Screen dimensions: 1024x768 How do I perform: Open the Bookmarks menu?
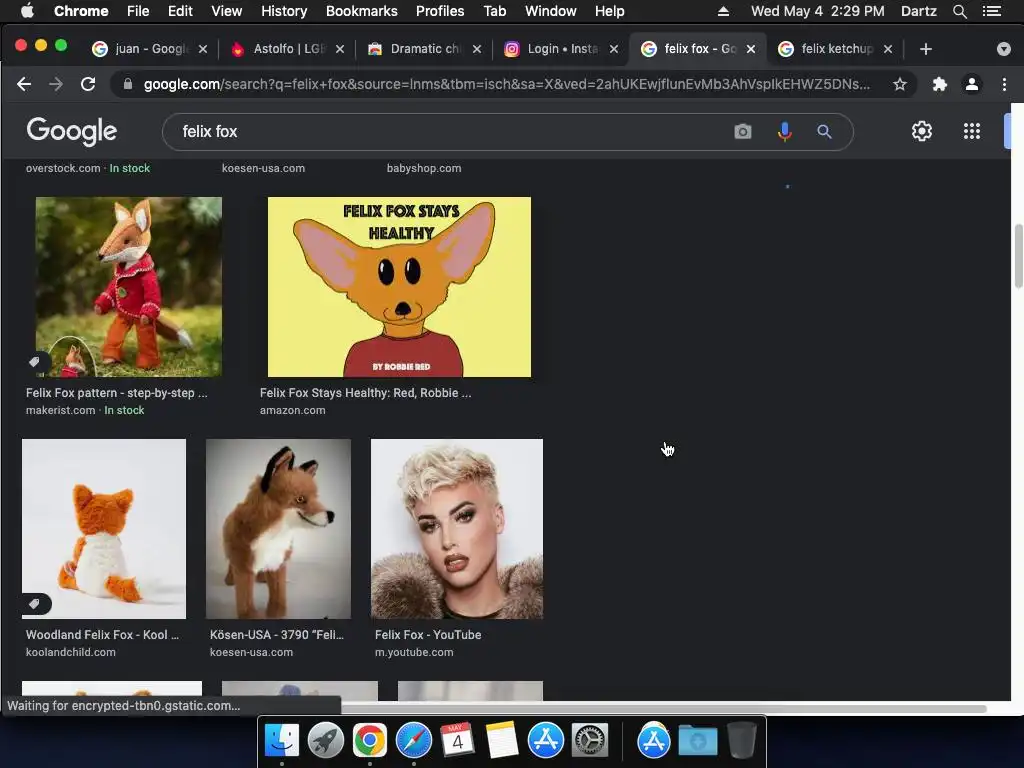click(x=362, y=11)
